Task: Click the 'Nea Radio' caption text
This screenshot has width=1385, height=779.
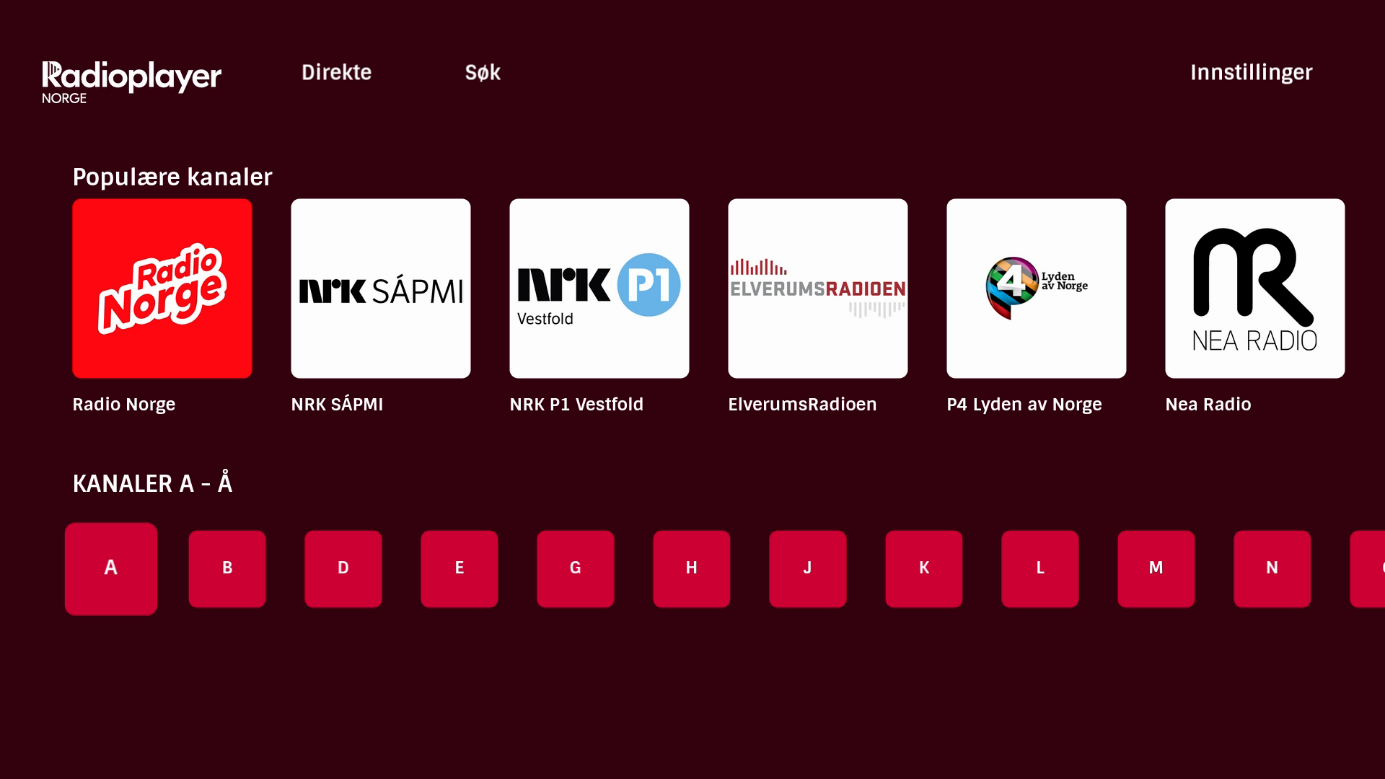Action: coord(1208,405)
